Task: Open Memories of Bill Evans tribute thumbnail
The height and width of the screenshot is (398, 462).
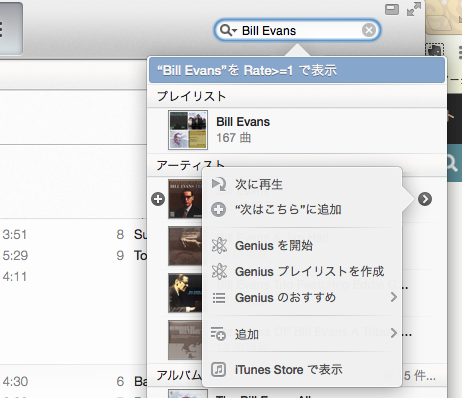Action: point(185,340)
